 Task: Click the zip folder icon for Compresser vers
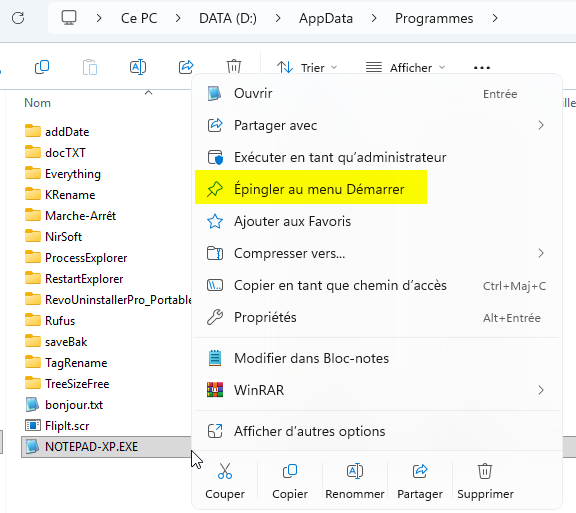pos(215,253)
